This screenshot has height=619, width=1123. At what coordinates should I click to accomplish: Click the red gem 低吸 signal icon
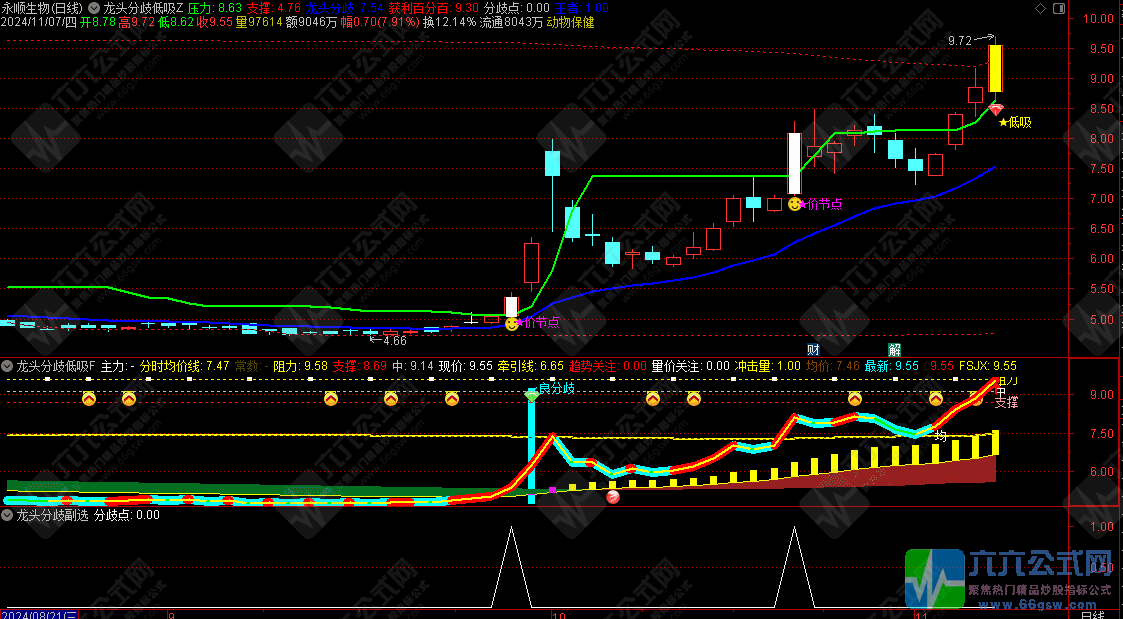tap(995, 109)
